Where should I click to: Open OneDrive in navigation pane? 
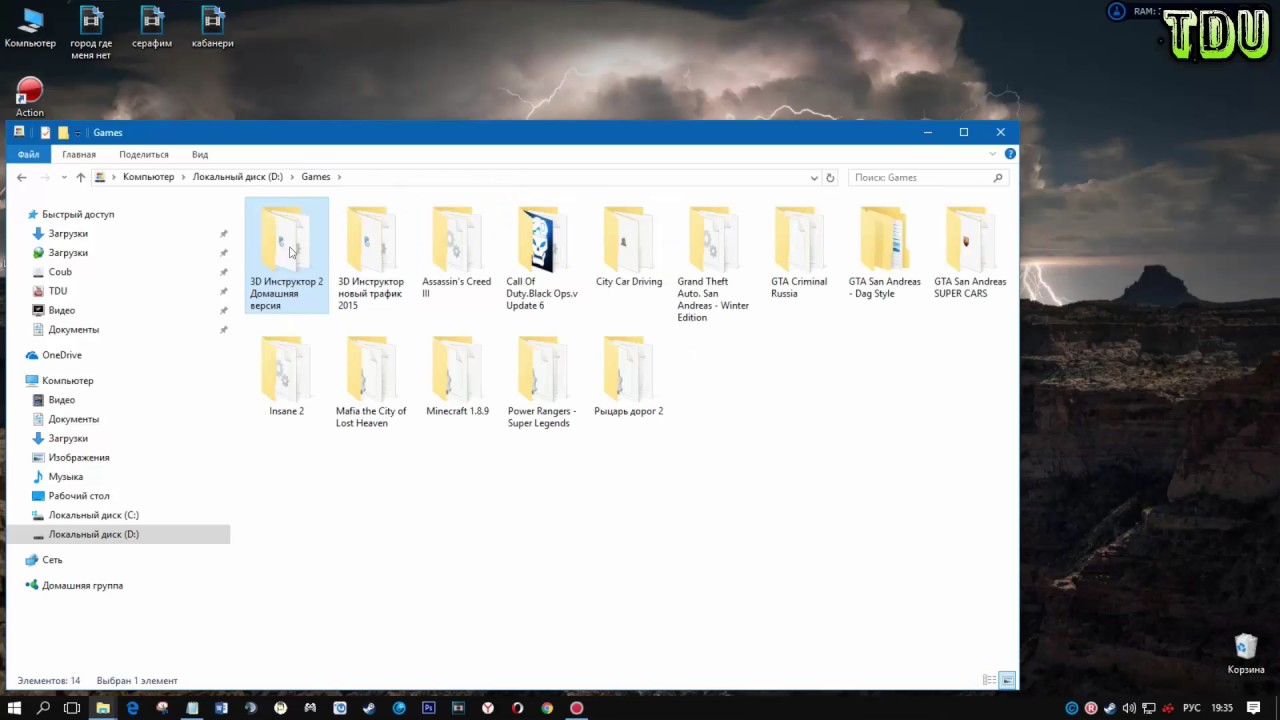(62, 355)
